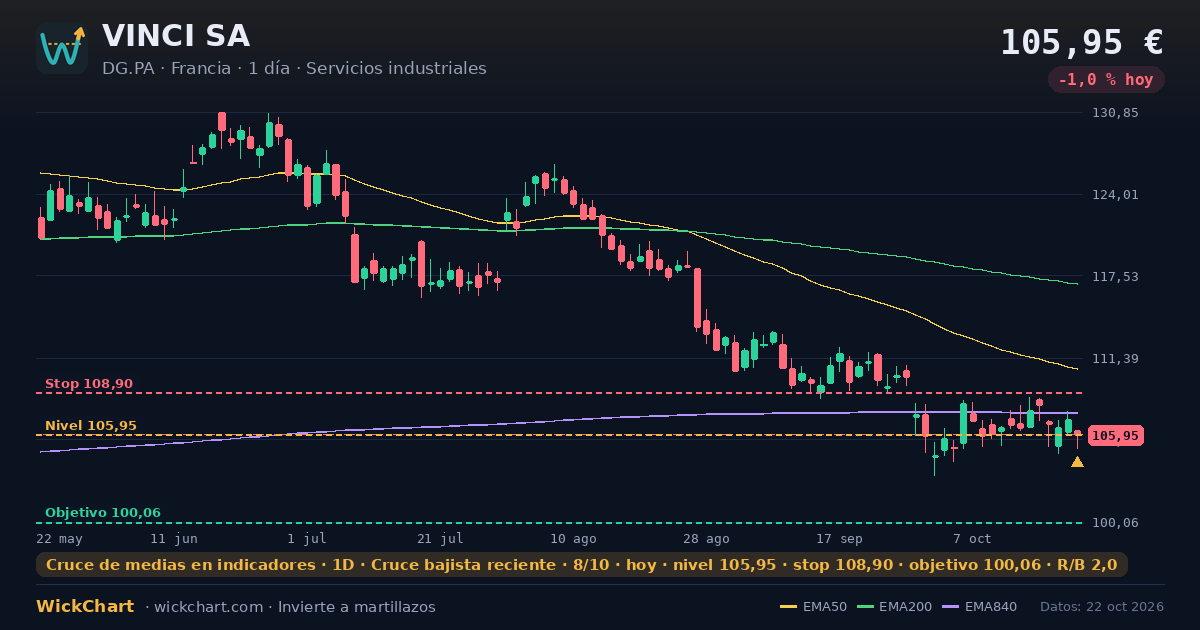Select the 111,39 price axis label
This screenshot has height=630, width=1200.
pos(1116,359)
